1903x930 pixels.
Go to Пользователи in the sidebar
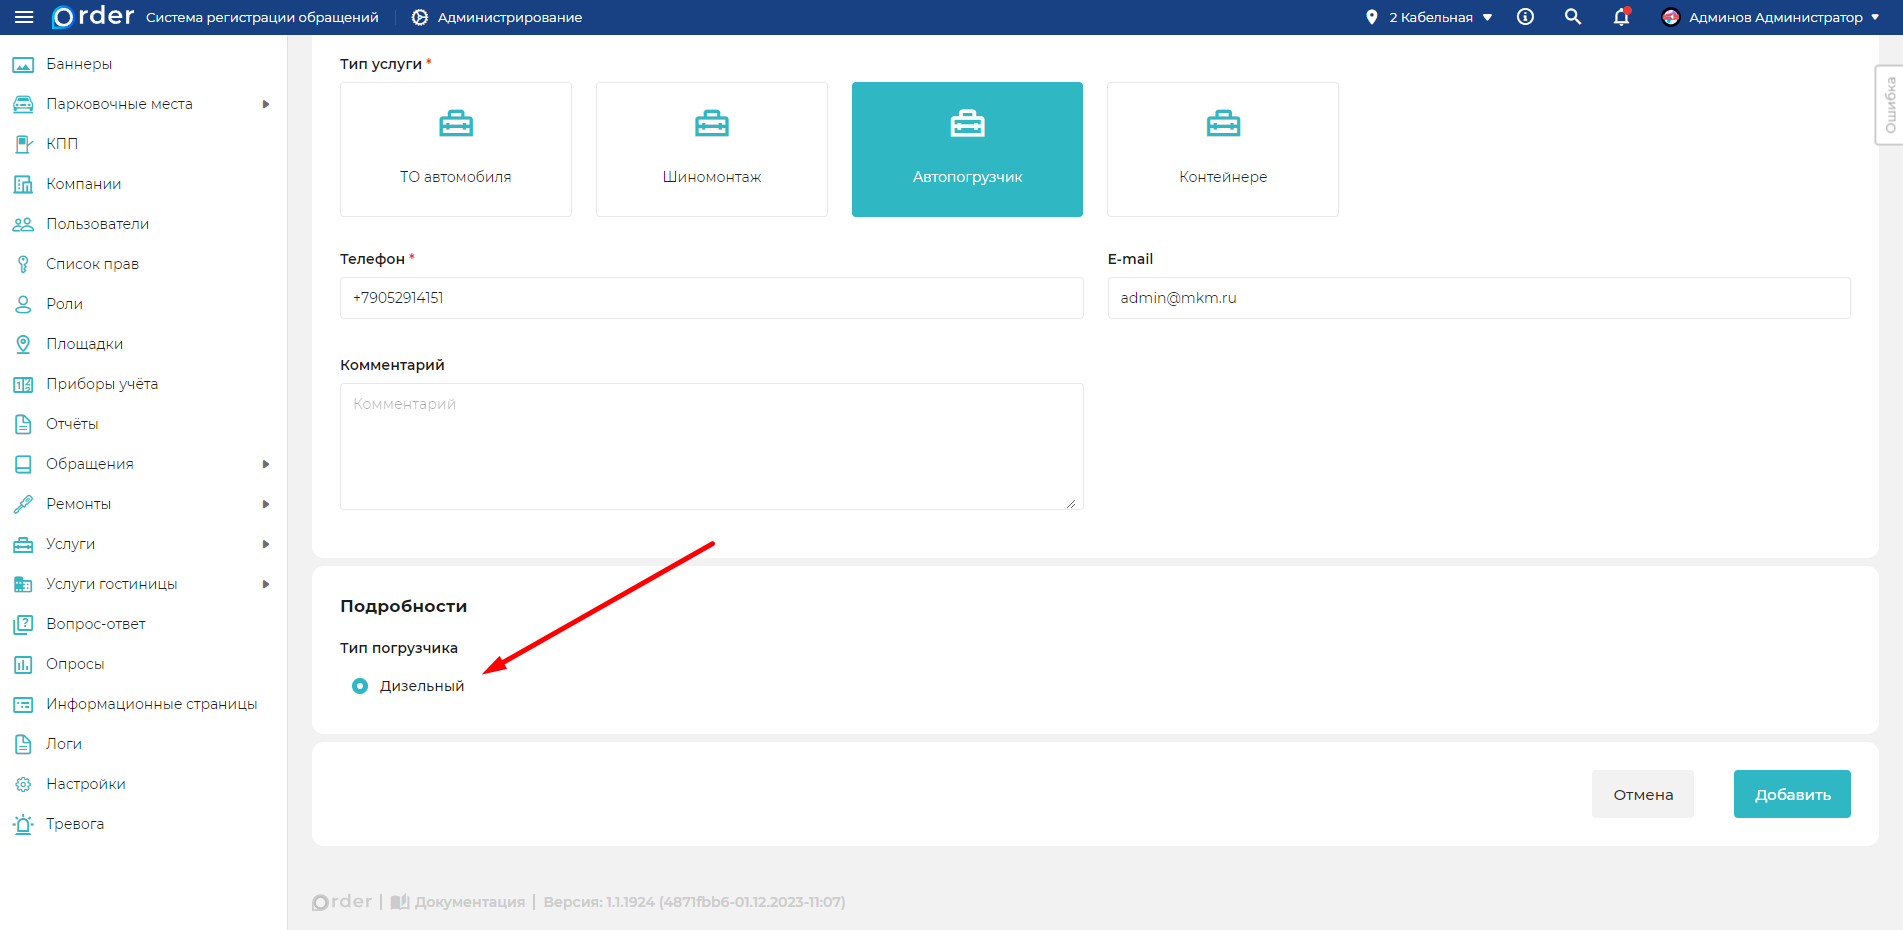pyautogui.click(x=97, y=224)
